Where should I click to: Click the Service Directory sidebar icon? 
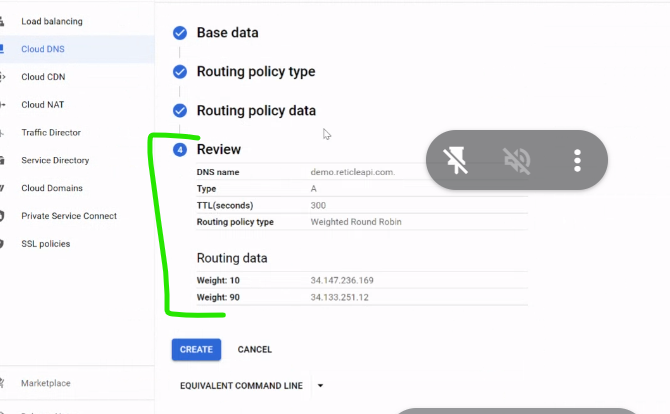[2, 160]
